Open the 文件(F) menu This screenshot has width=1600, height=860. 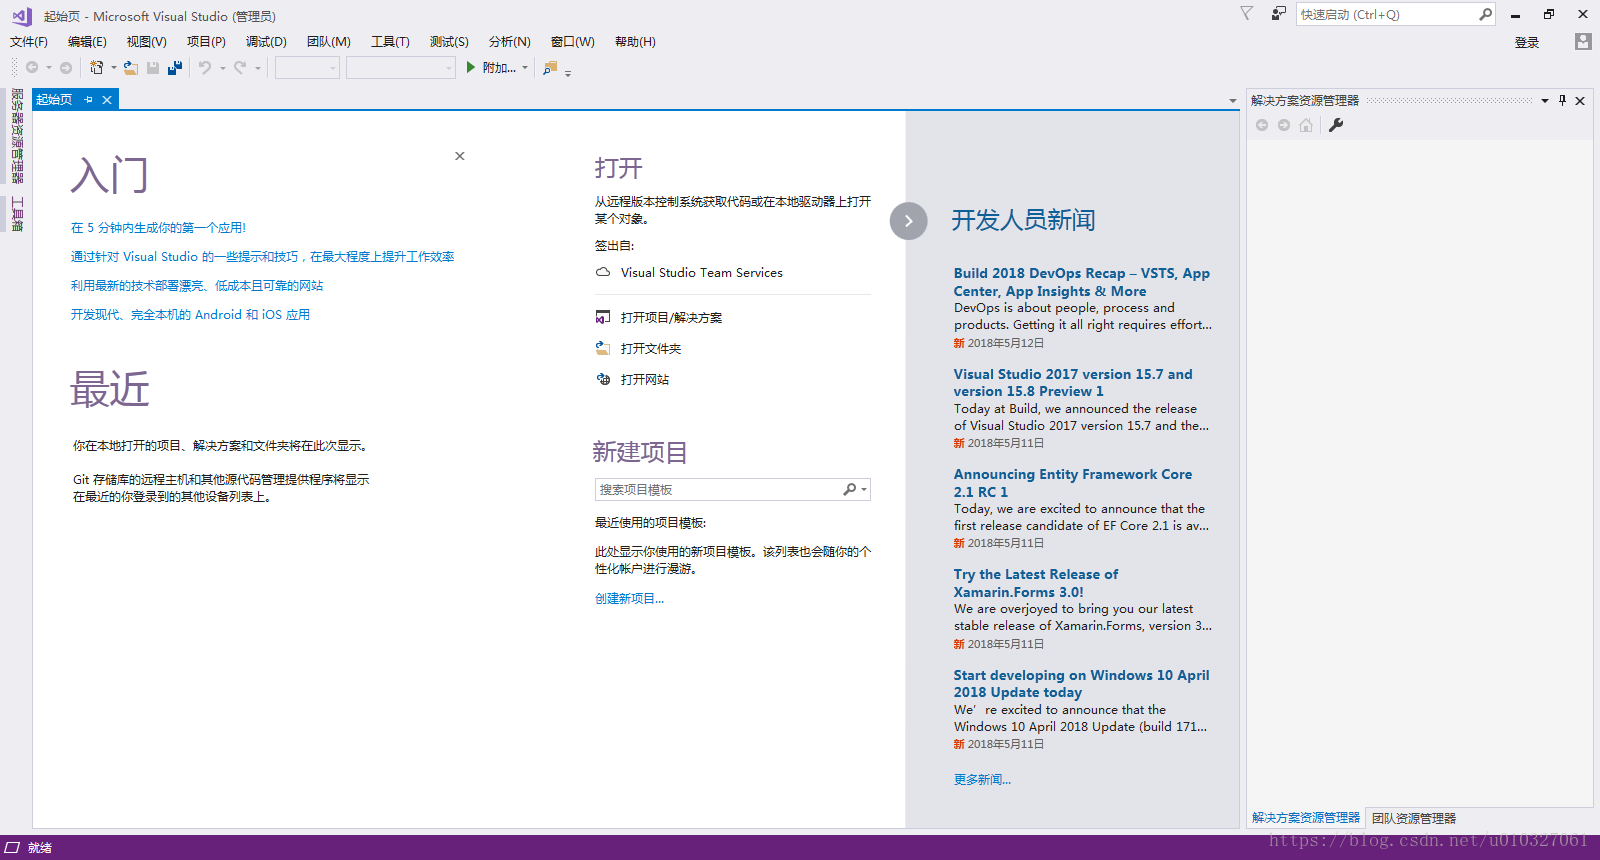pos(29,42)
